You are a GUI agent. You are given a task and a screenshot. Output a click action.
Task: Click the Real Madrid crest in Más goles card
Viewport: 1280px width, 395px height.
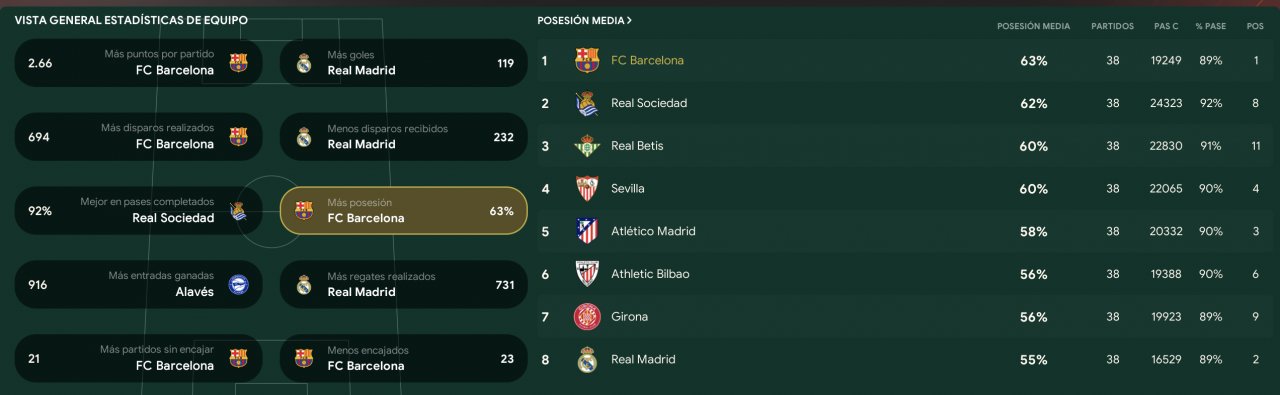point(304,63)
